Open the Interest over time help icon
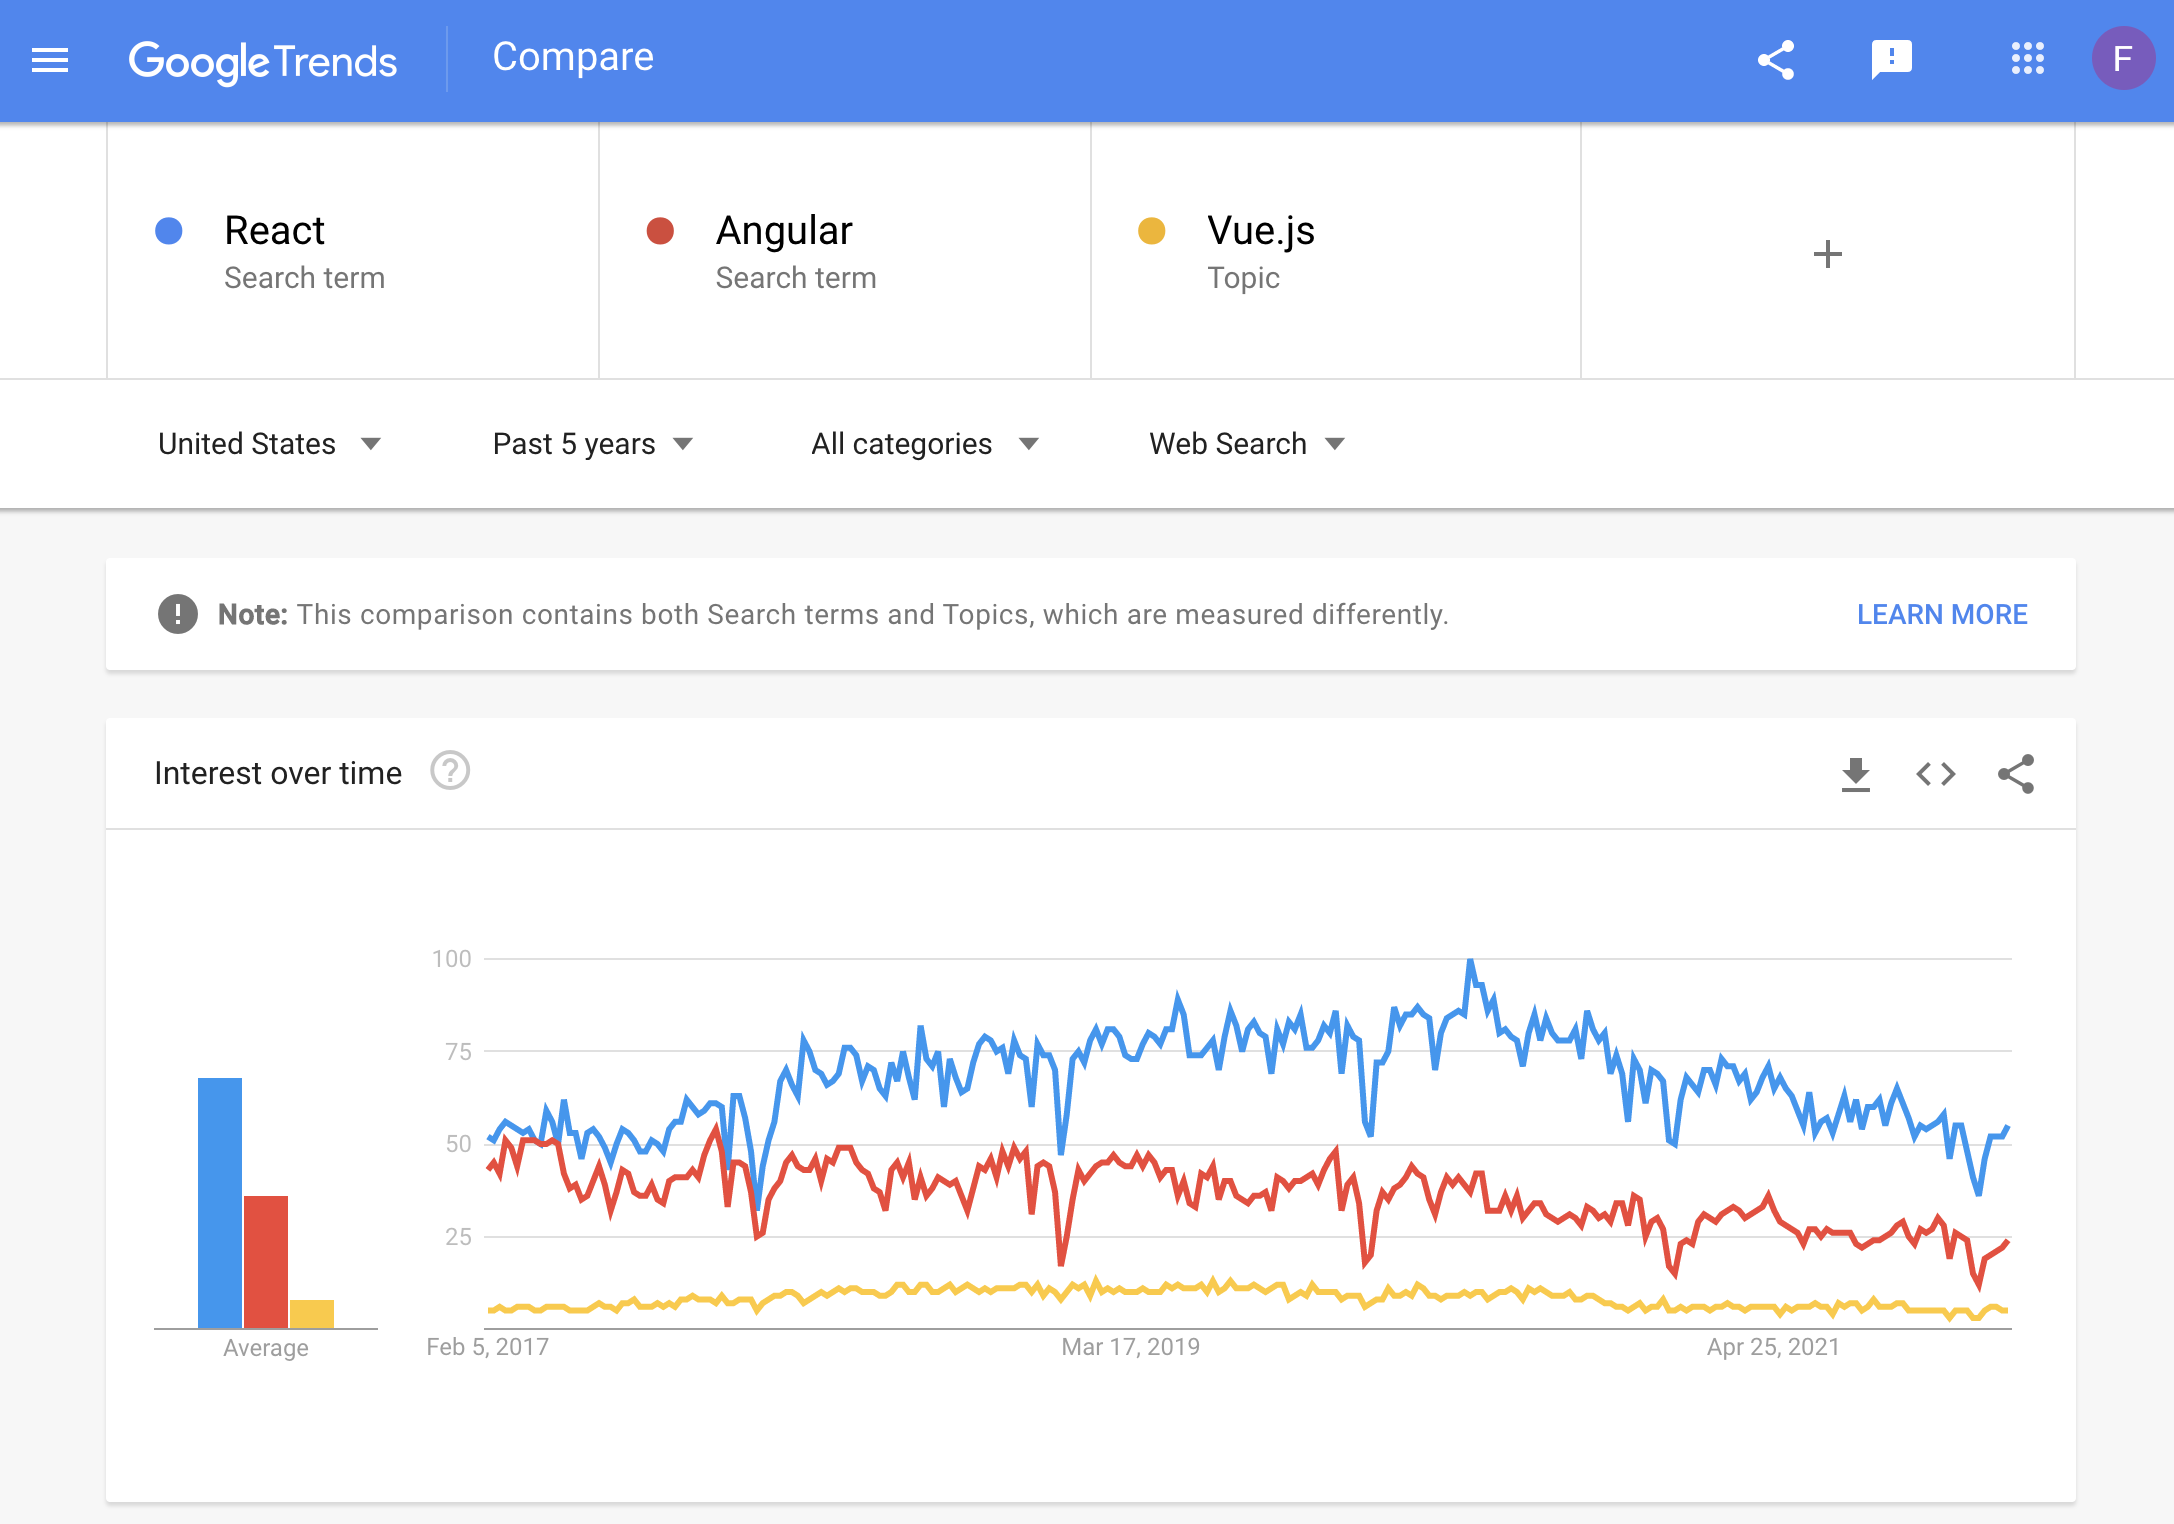This screenshot has width=2174, height=1524. pyautogui.click(x=450, y=772)
